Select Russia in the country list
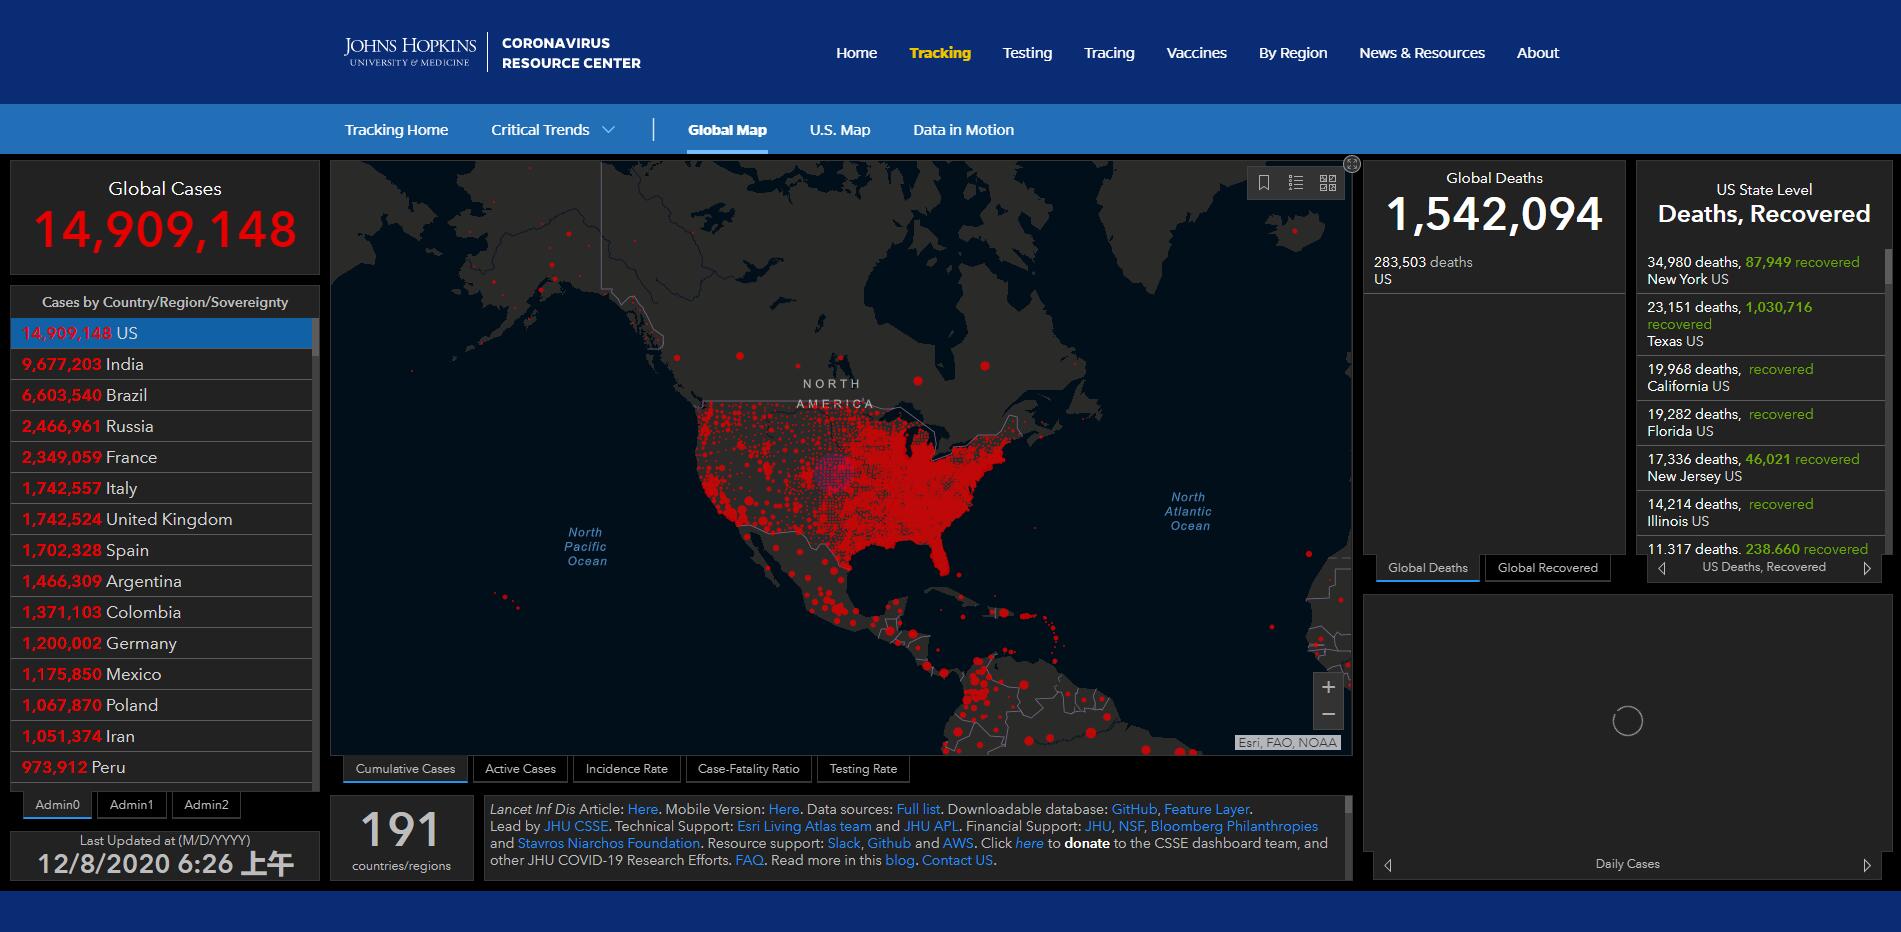Image resolution: width=1901 pixels, height=932 pixels. pos(161,426)
